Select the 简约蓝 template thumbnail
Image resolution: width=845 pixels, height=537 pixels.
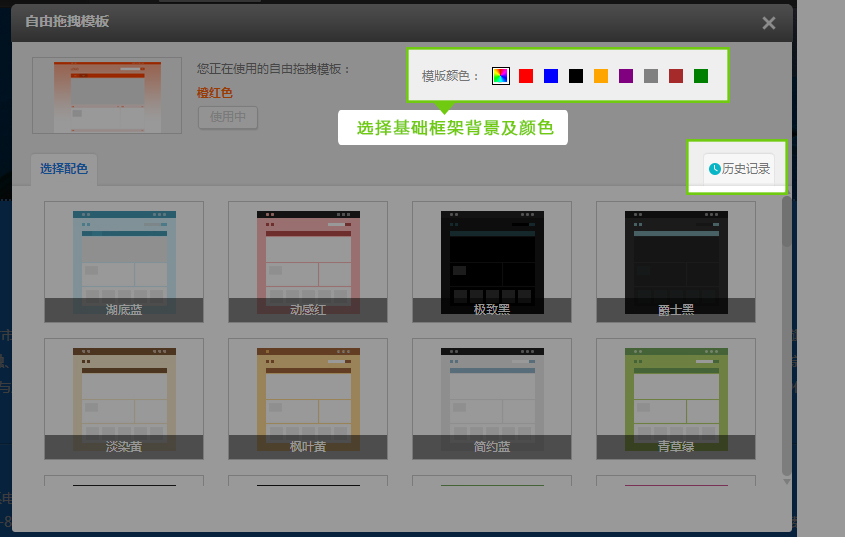click(492, 399)
